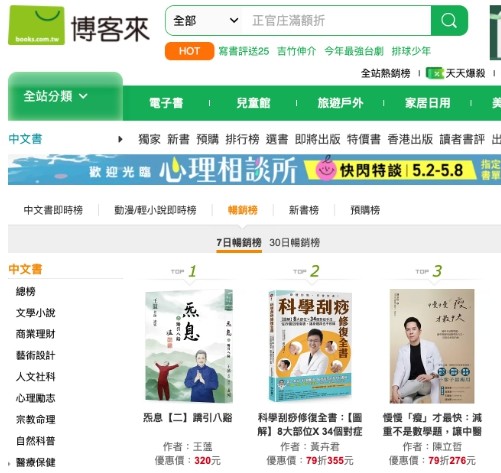Open the TOP 1 炁息 book cover
Screen dimensions: 501x473
[189, 346]
